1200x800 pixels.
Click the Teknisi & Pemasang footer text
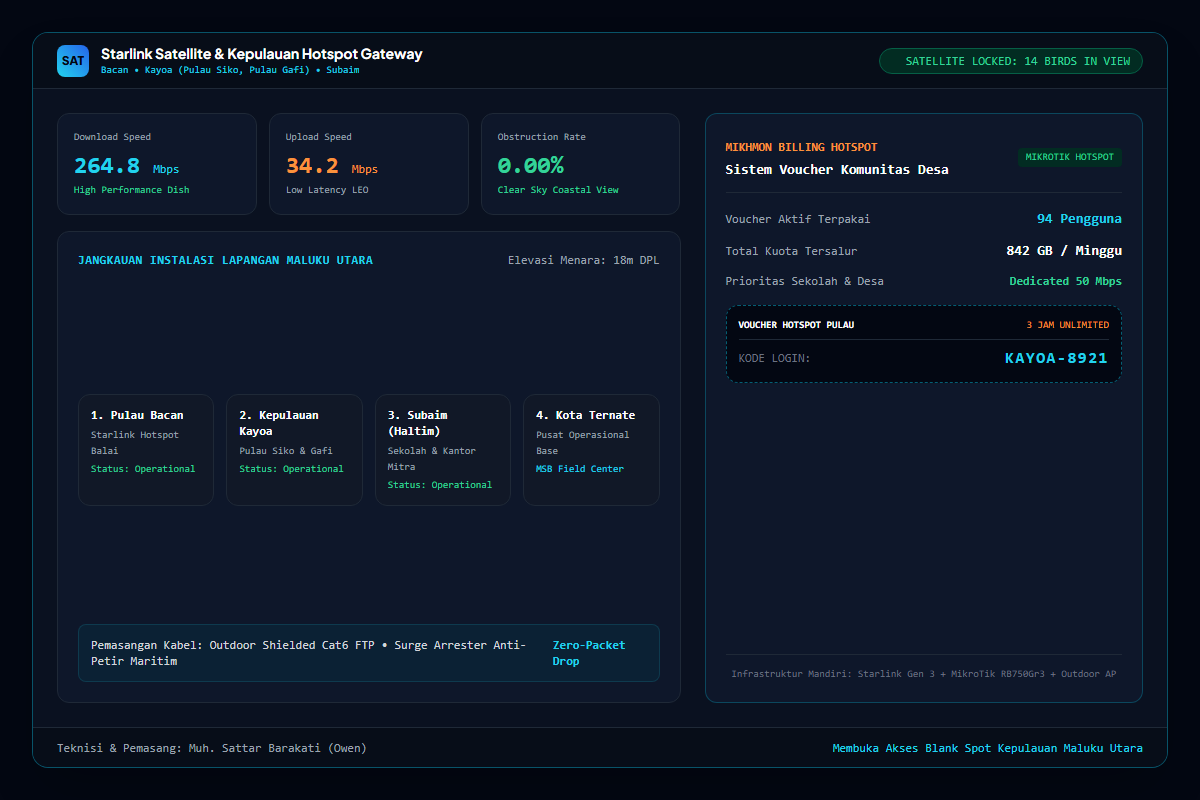click(212, 748)
